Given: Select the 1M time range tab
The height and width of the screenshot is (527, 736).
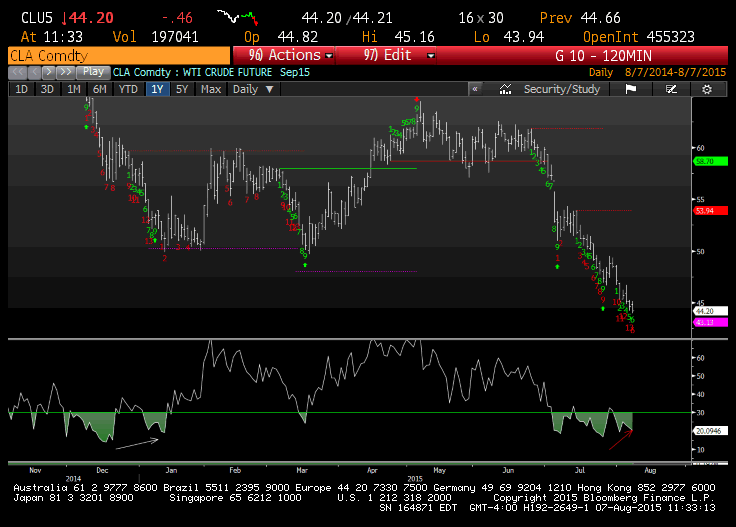Looking at the screenshot, I should (74, 89).
